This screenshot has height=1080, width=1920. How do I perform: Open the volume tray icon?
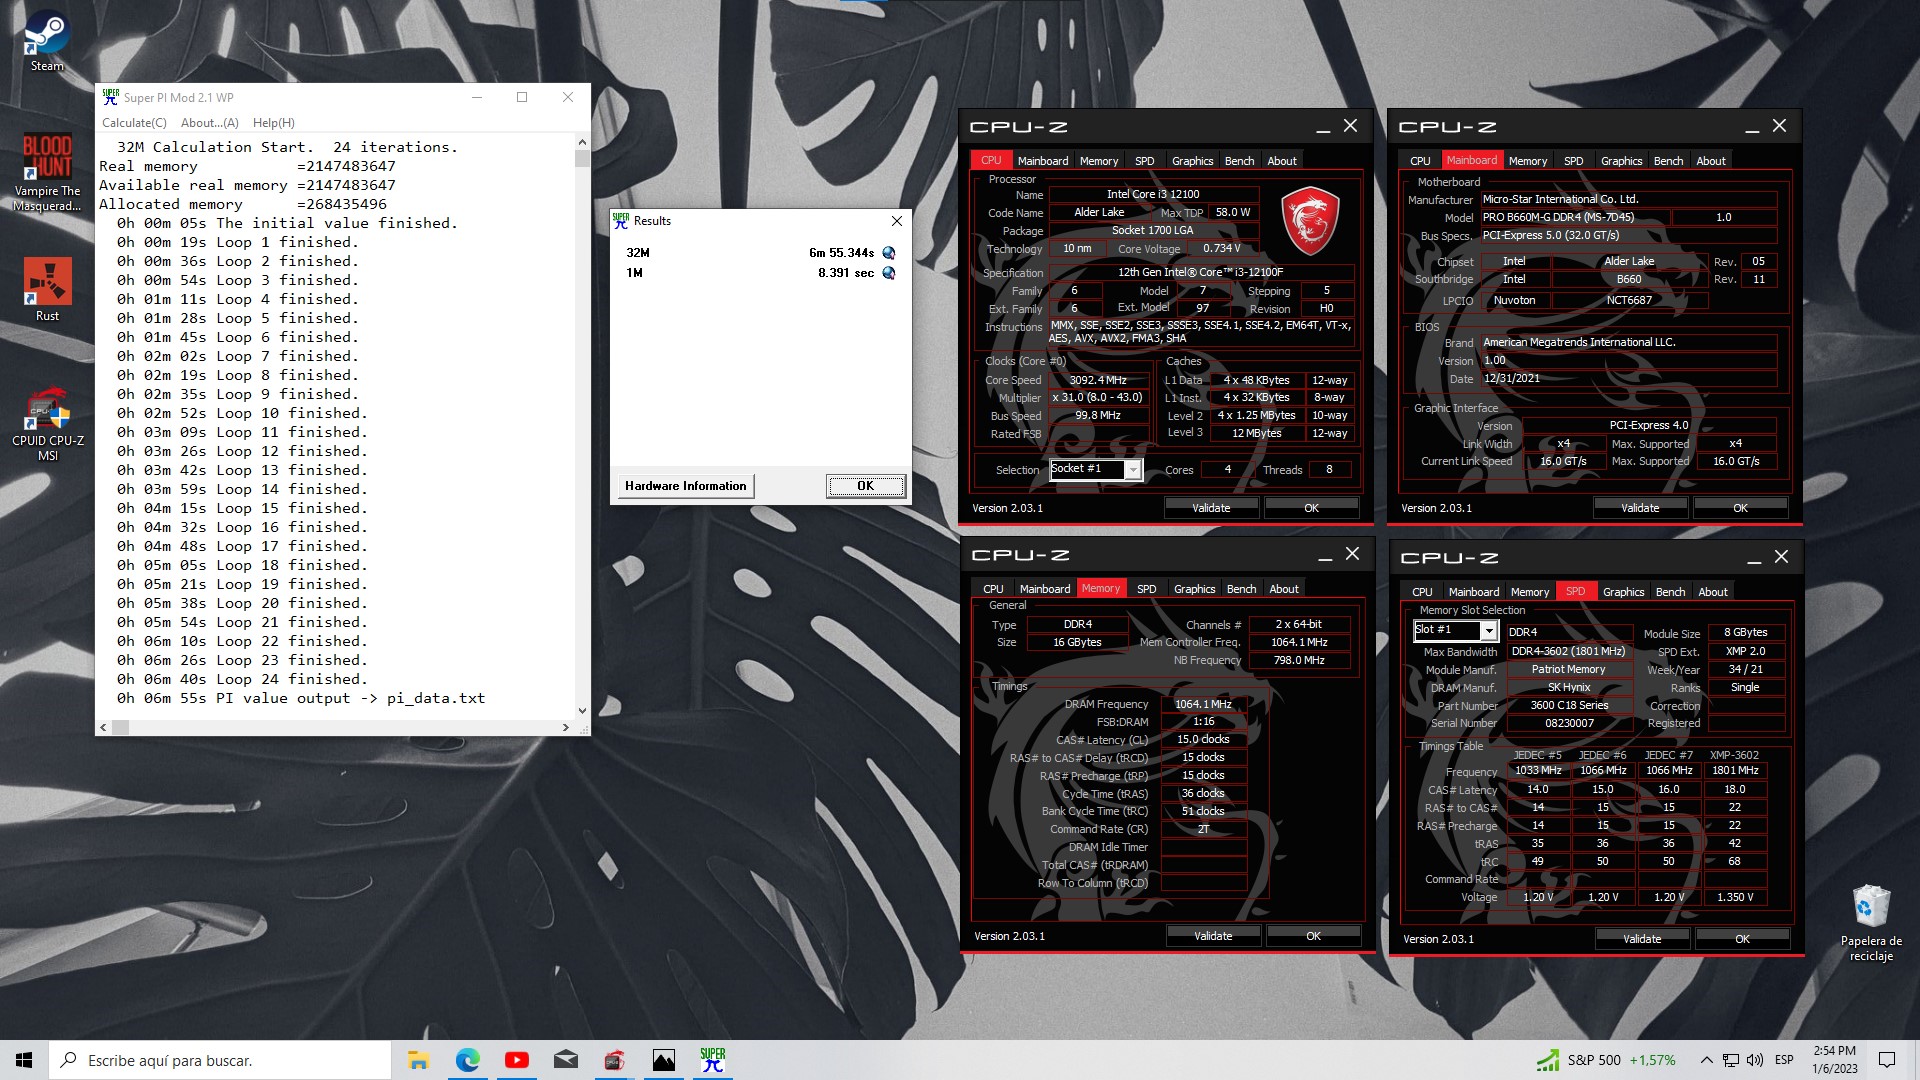(x=1755, y=1060)
